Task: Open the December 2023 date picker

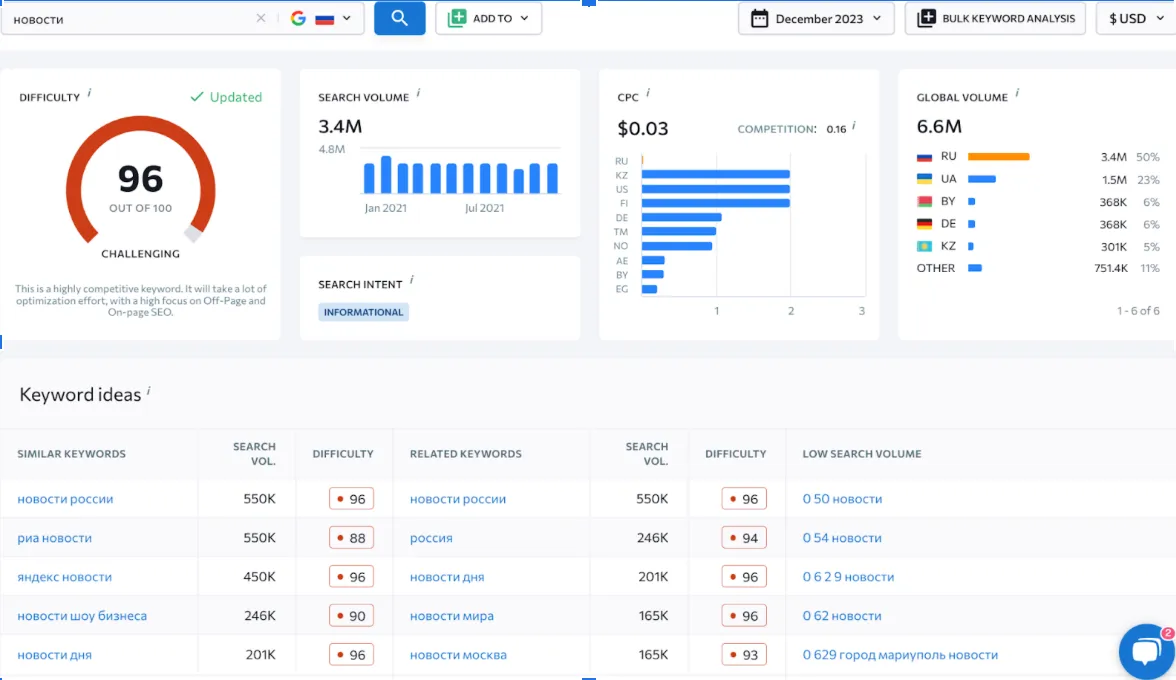Action: 816,18
